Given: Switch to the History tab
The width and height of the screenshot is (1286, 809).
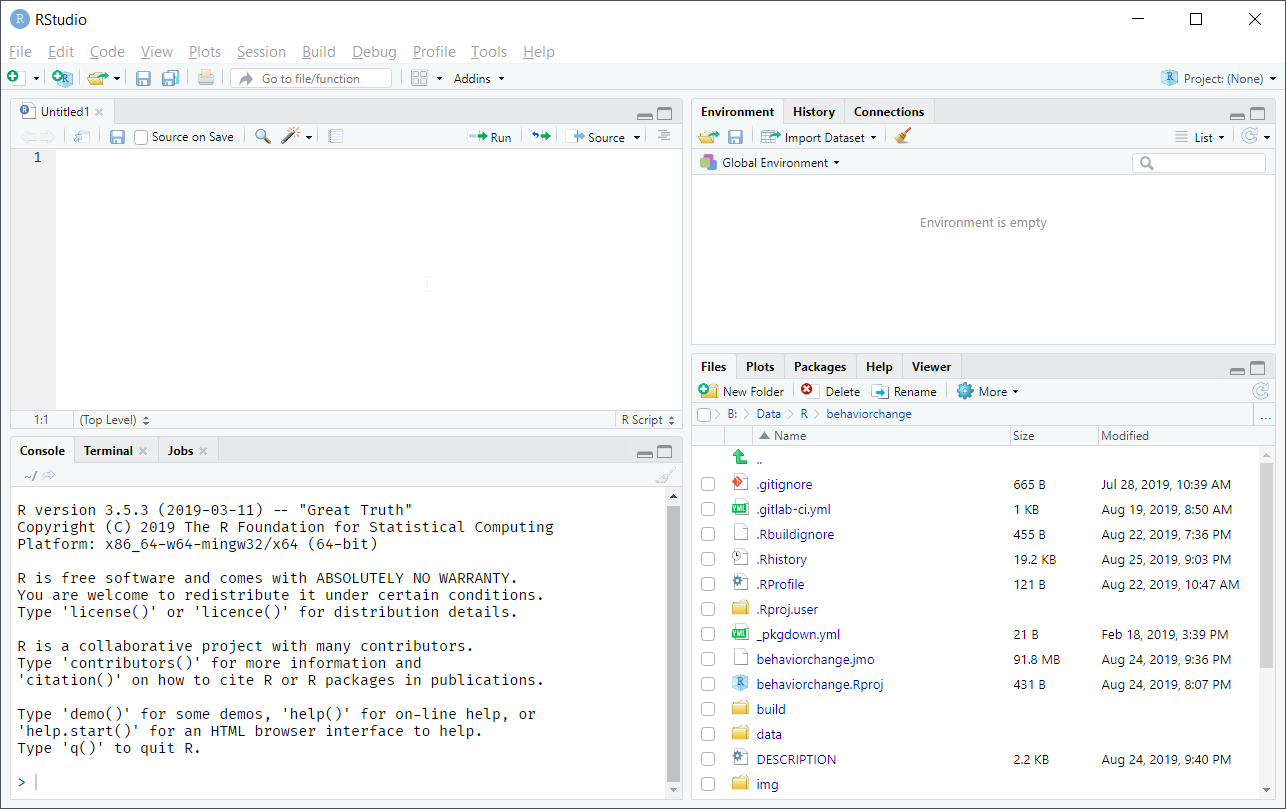Looking at the screenshot, I should pos(814,112).
